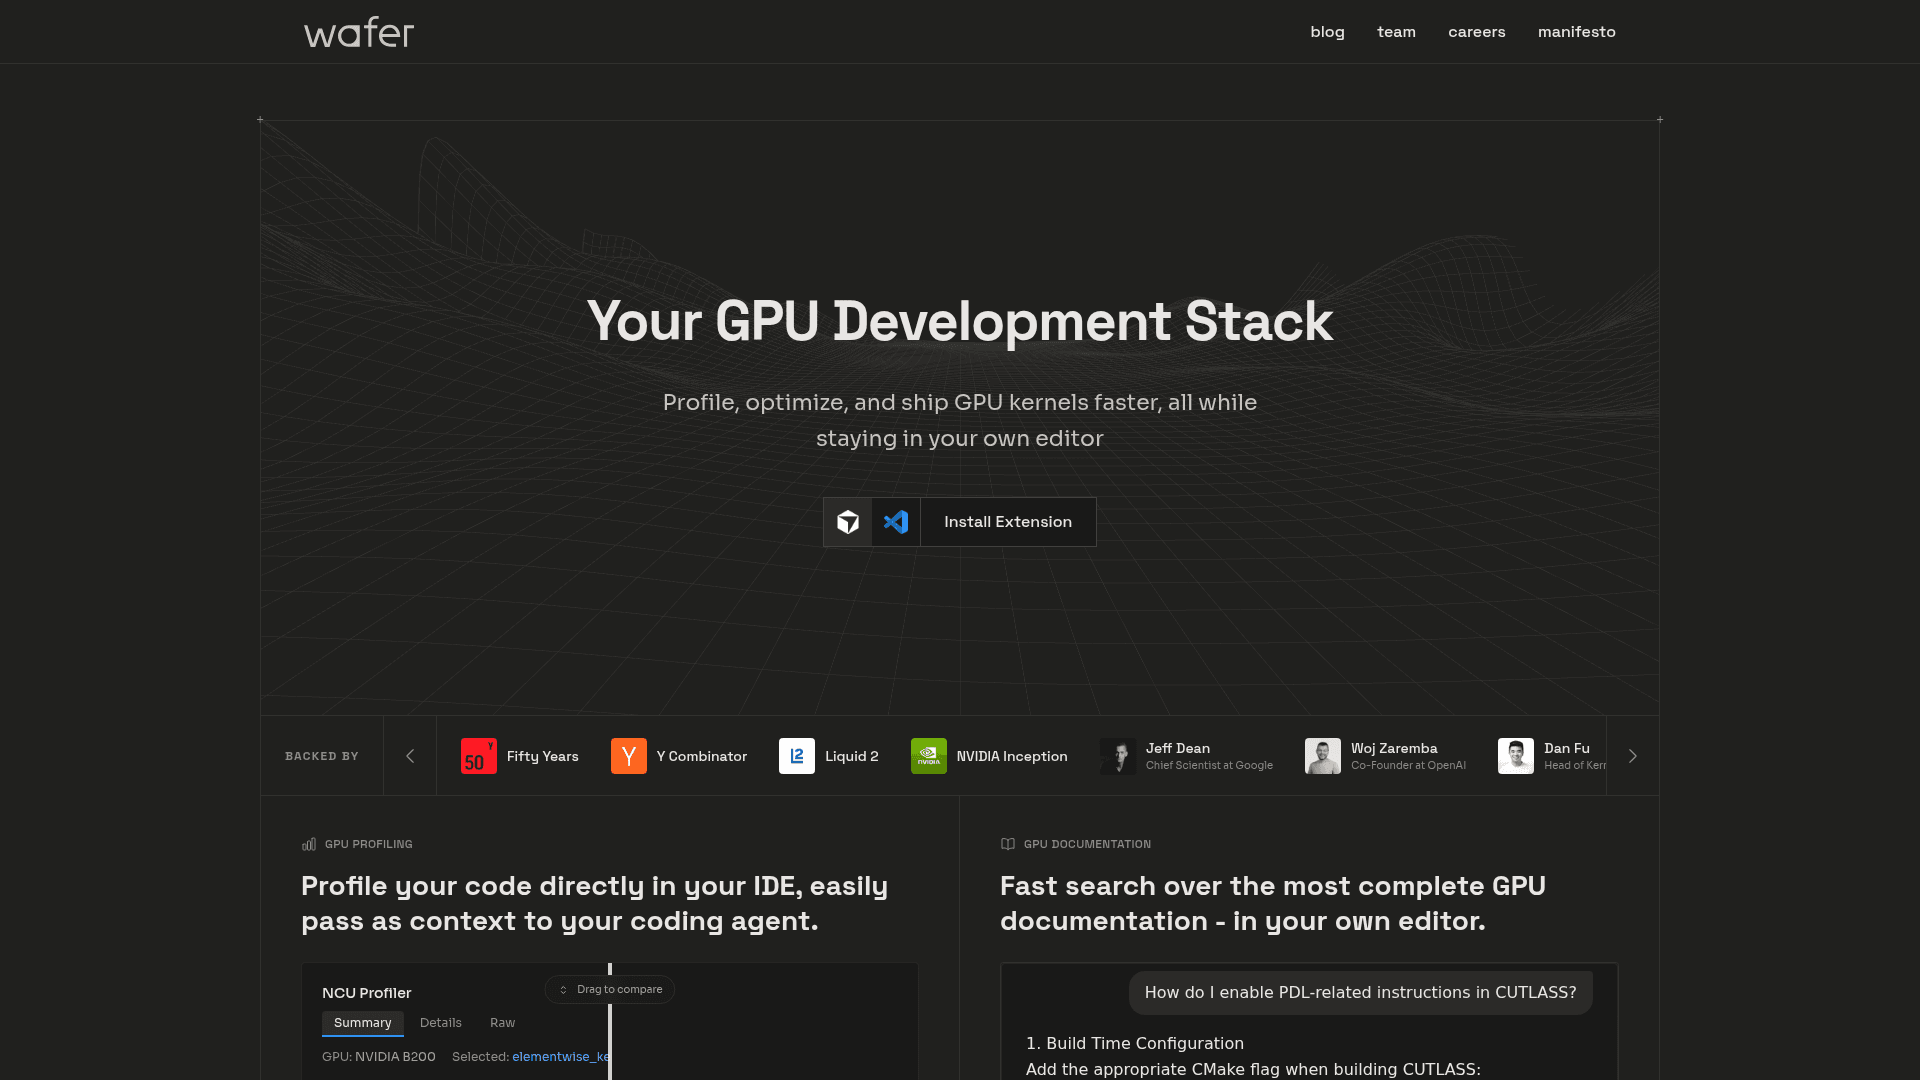This screenshot has width=1920, height=1080.
Task: Click Woj Zaremba's avatar photo
Action: [1322, 756]
